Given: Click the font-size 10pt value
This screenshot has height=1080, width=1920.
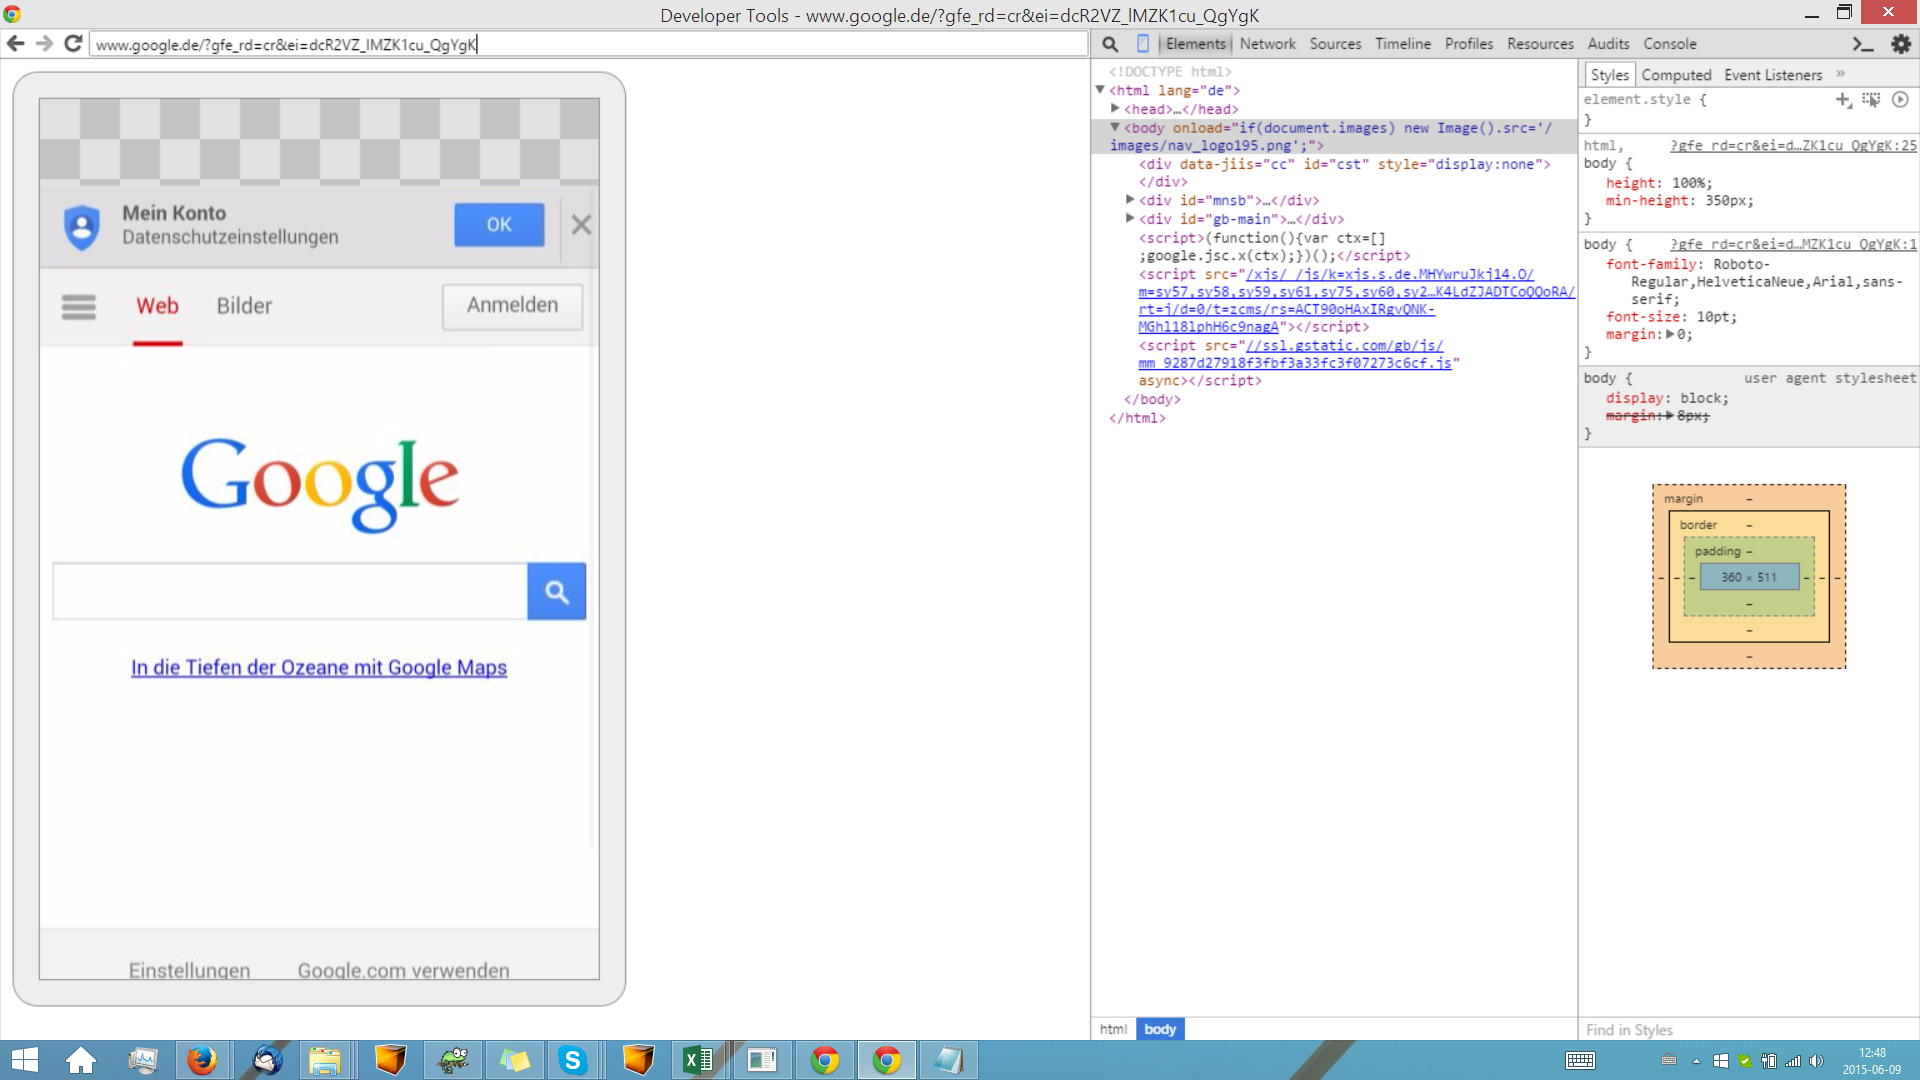Looking at the screenshot, I should (x=1713, y=317).
